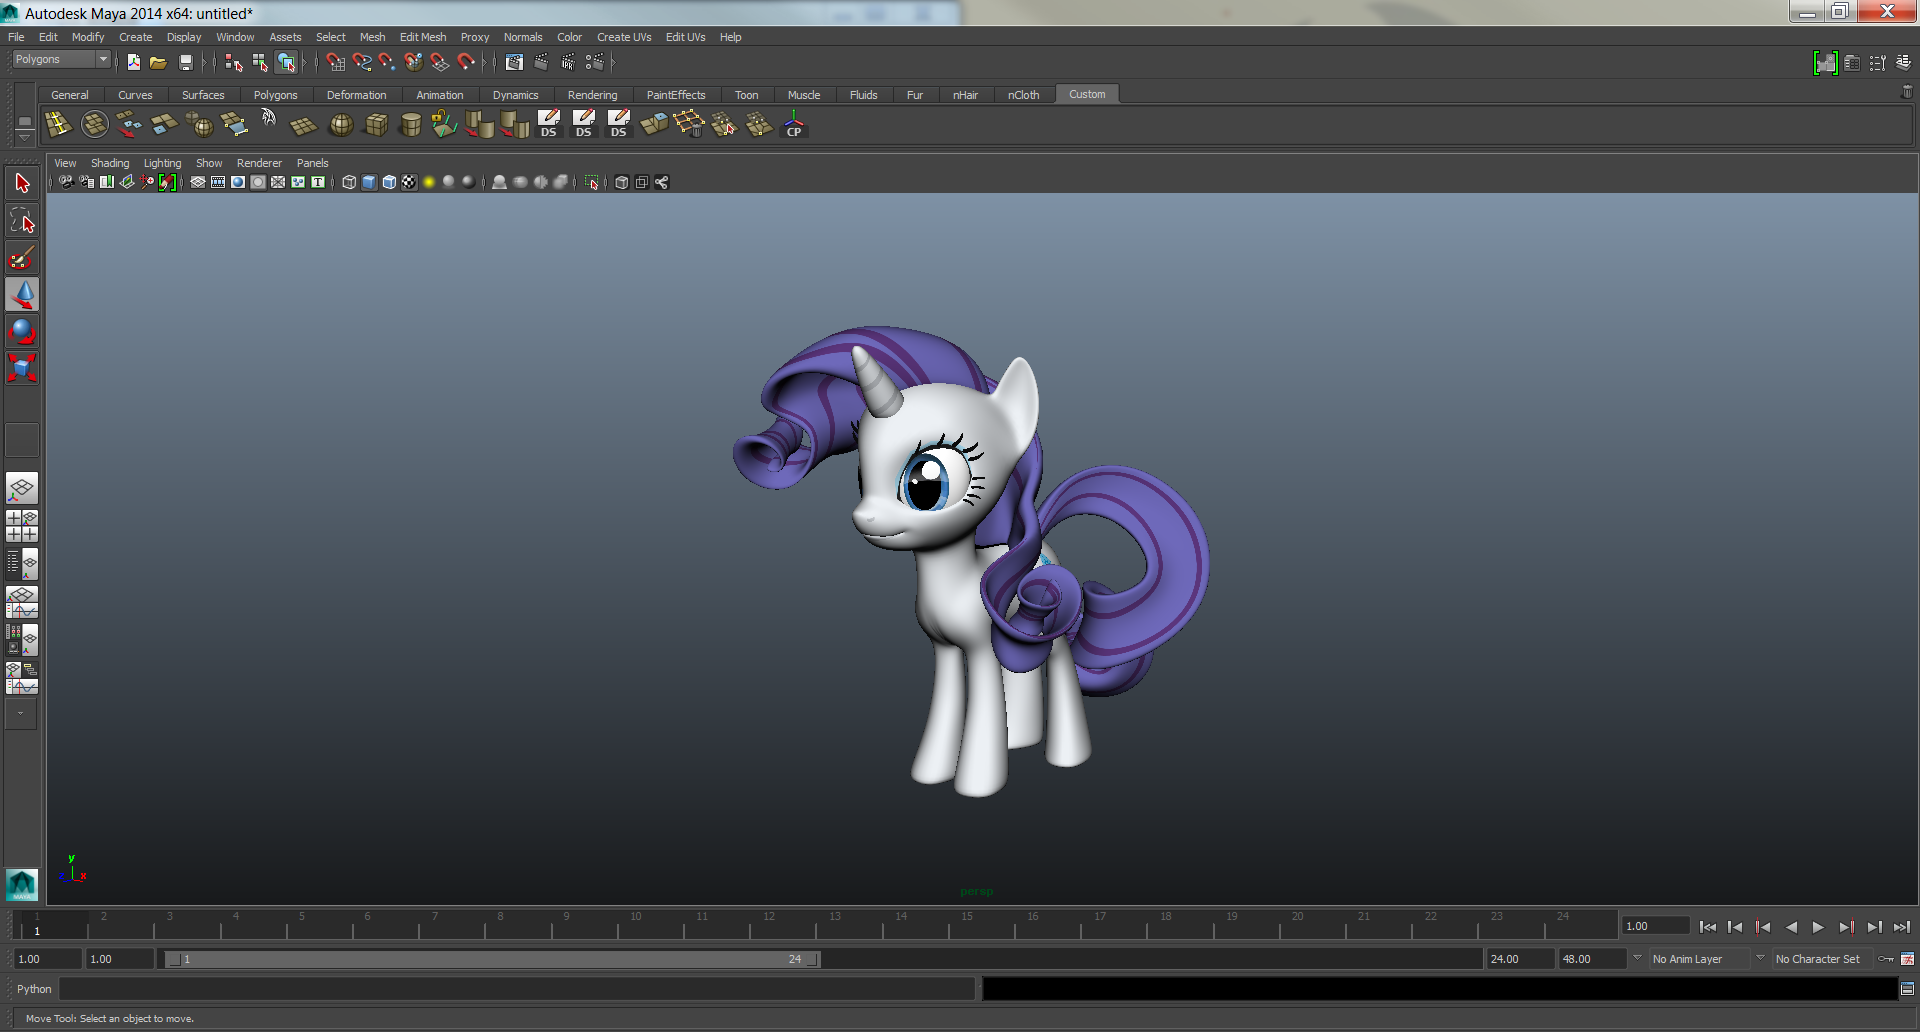Open the Normals menu

pyautogui.click(x=523, y=37)
